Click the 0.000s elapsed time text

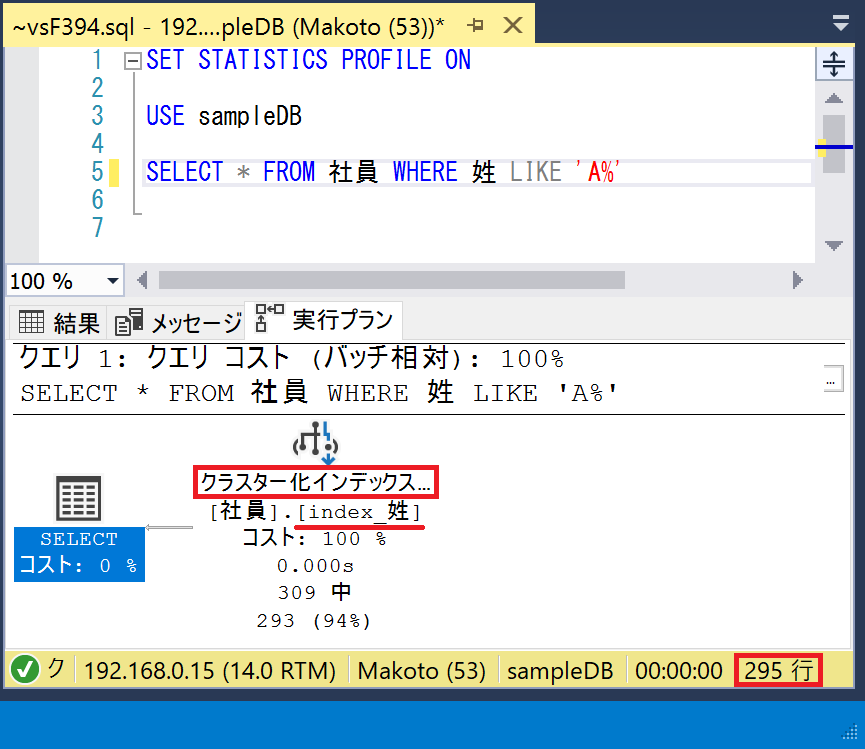point(316,566)
